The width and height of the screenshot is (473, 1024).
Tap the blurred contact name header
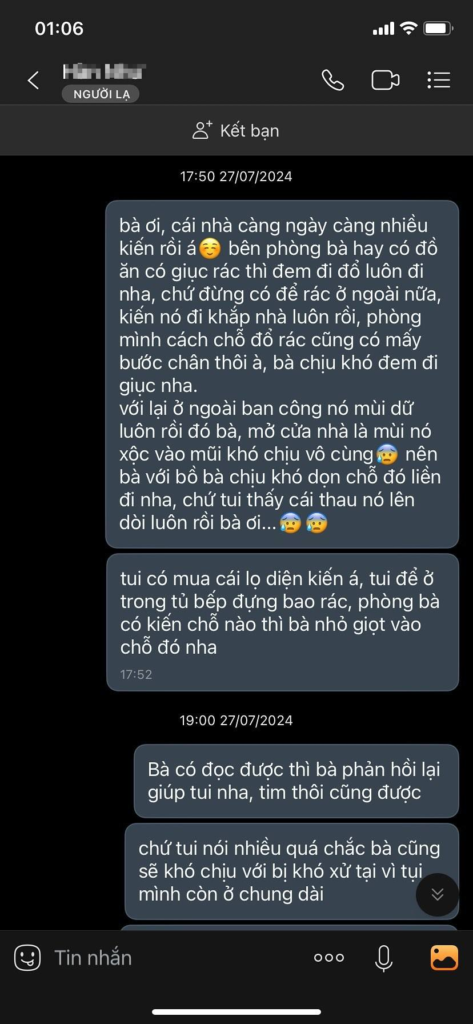105,71
